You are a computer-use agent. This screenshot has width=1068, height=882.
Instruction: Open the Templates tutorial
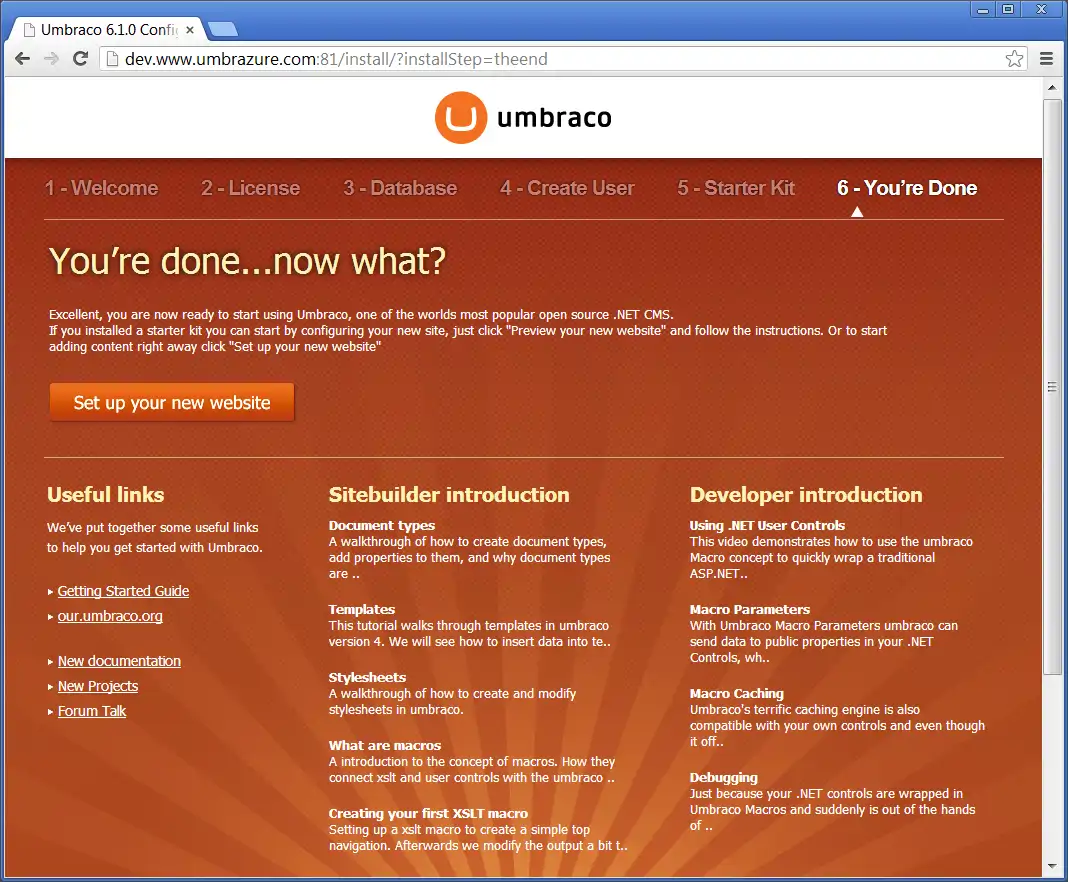[x=362, y=610]
